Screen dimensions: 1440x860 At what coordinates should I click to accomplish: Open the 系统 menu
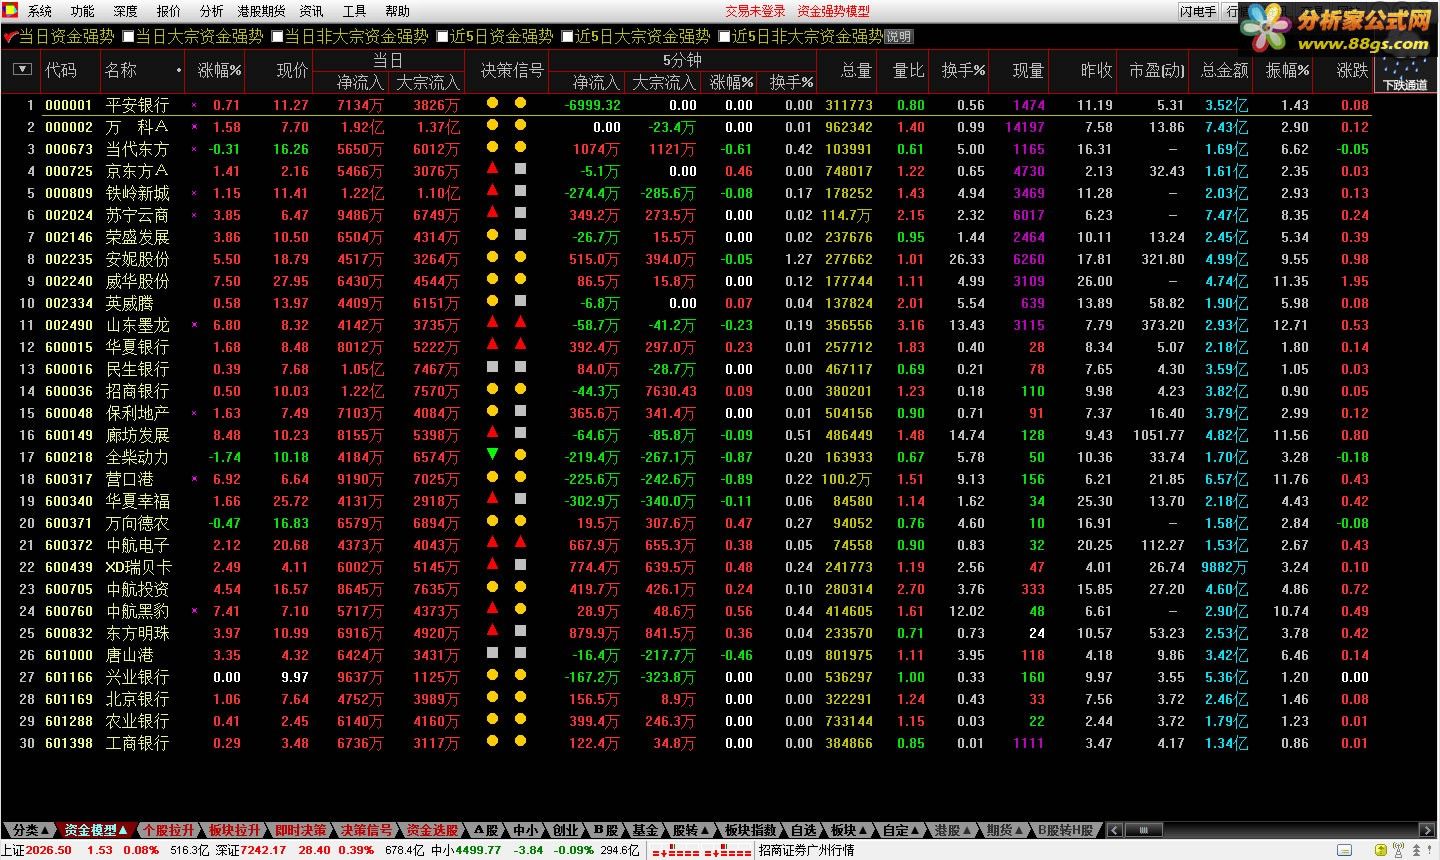[40, 11]
